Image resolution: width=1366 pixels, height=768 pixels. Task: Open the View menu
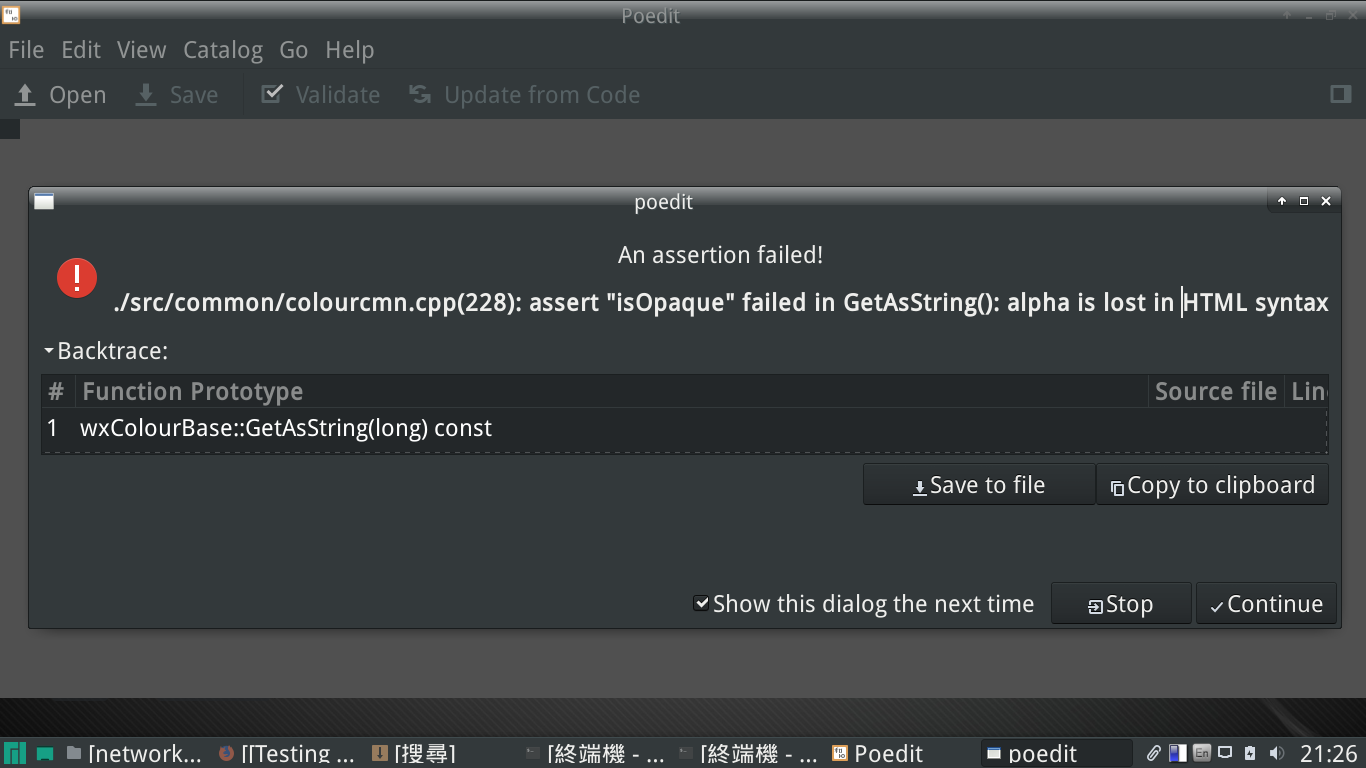(x=141, y=50)
